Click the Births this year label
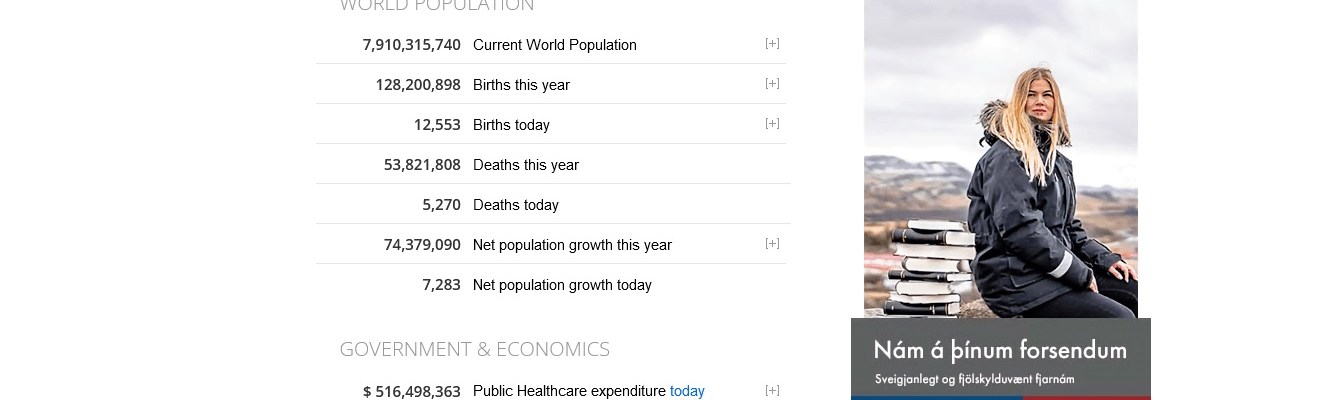Image resolution: width=1342 pixels, height=400 pixels. [x=521, y=85]
